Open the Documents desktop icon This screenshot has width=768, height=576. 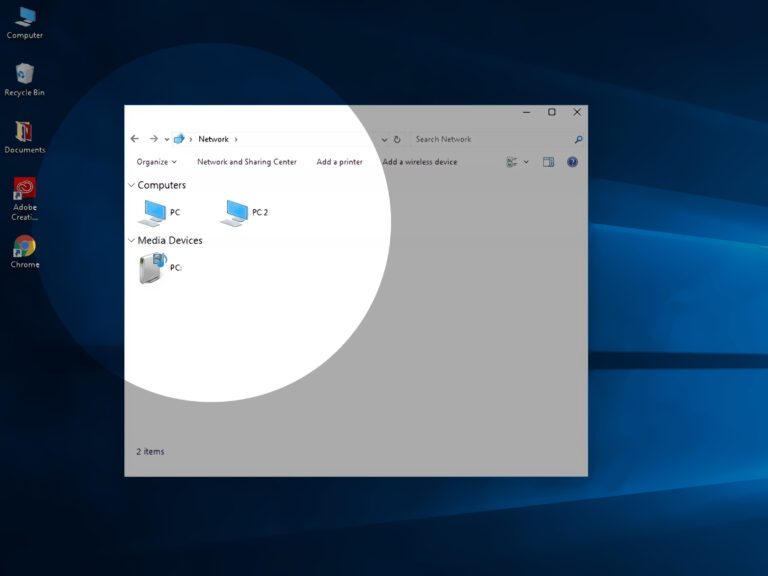[x=24, y=137]
